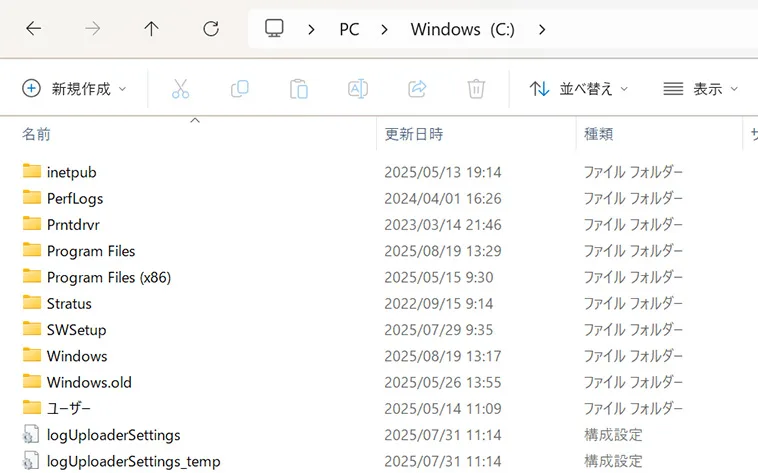Select the ユーザー folder
The image size is (758, 473).
68,408
